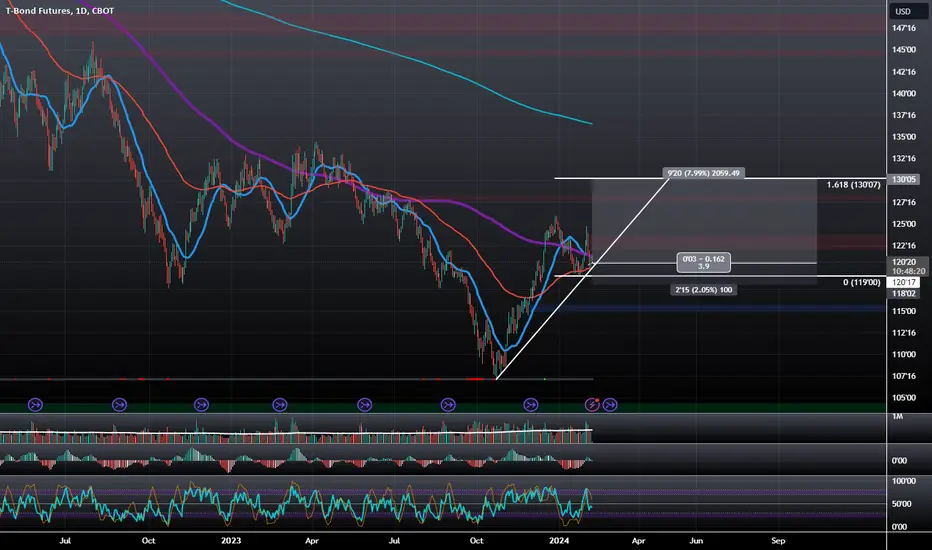Click the 9'20 (7.99%) 2059.49 target label
Viewport: 932px width, 550px height.
click(x=703, y=173)
